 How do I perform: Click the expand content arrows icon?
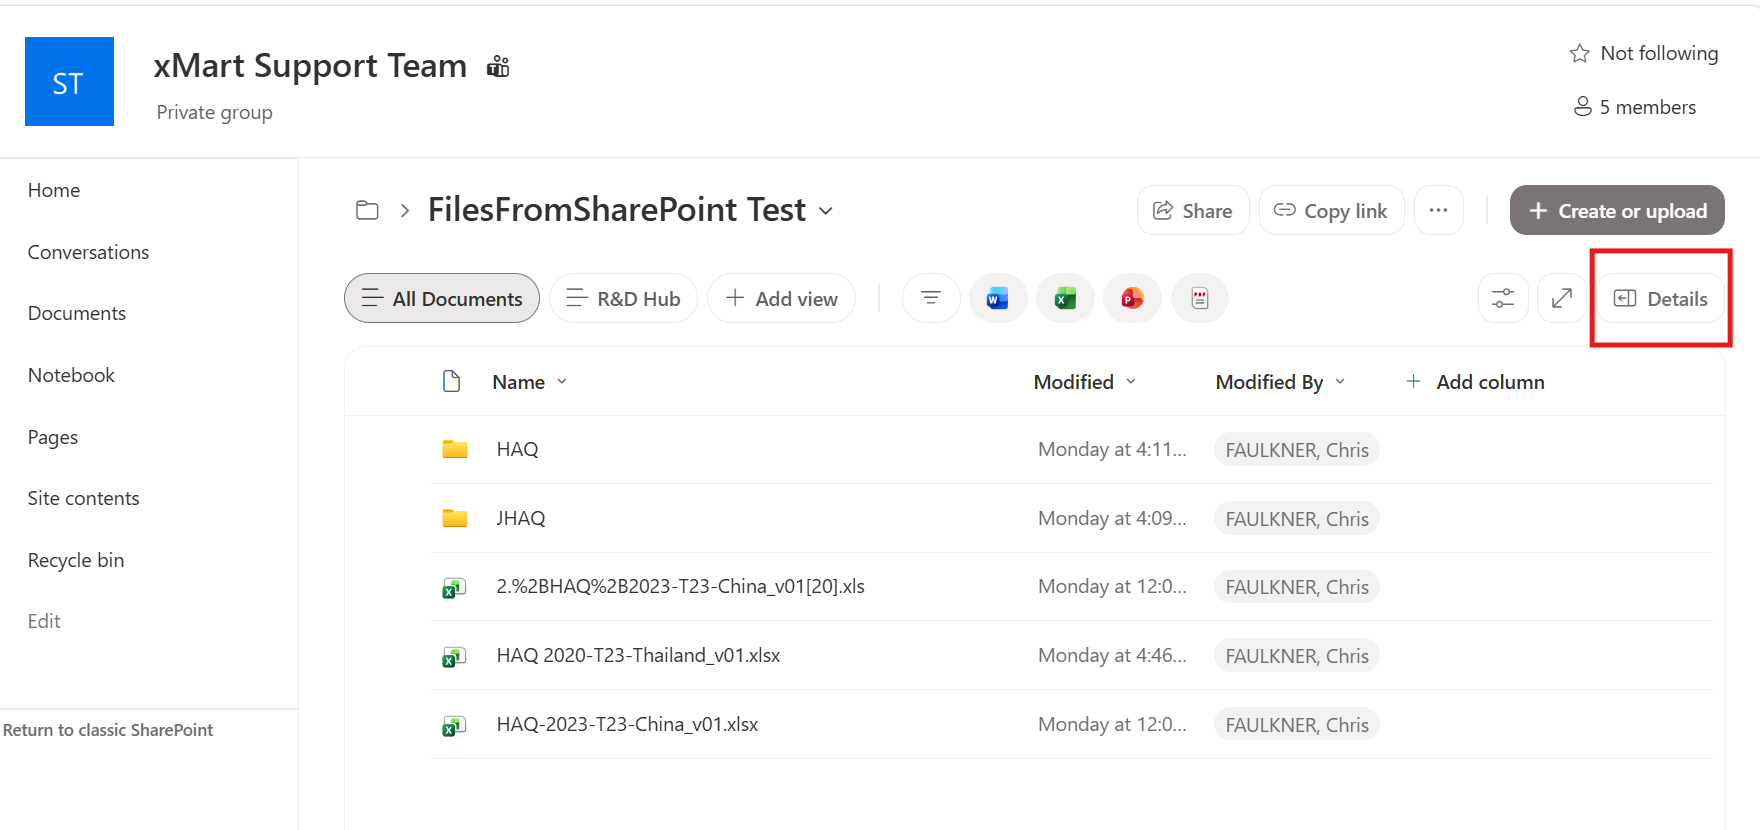1562,298
